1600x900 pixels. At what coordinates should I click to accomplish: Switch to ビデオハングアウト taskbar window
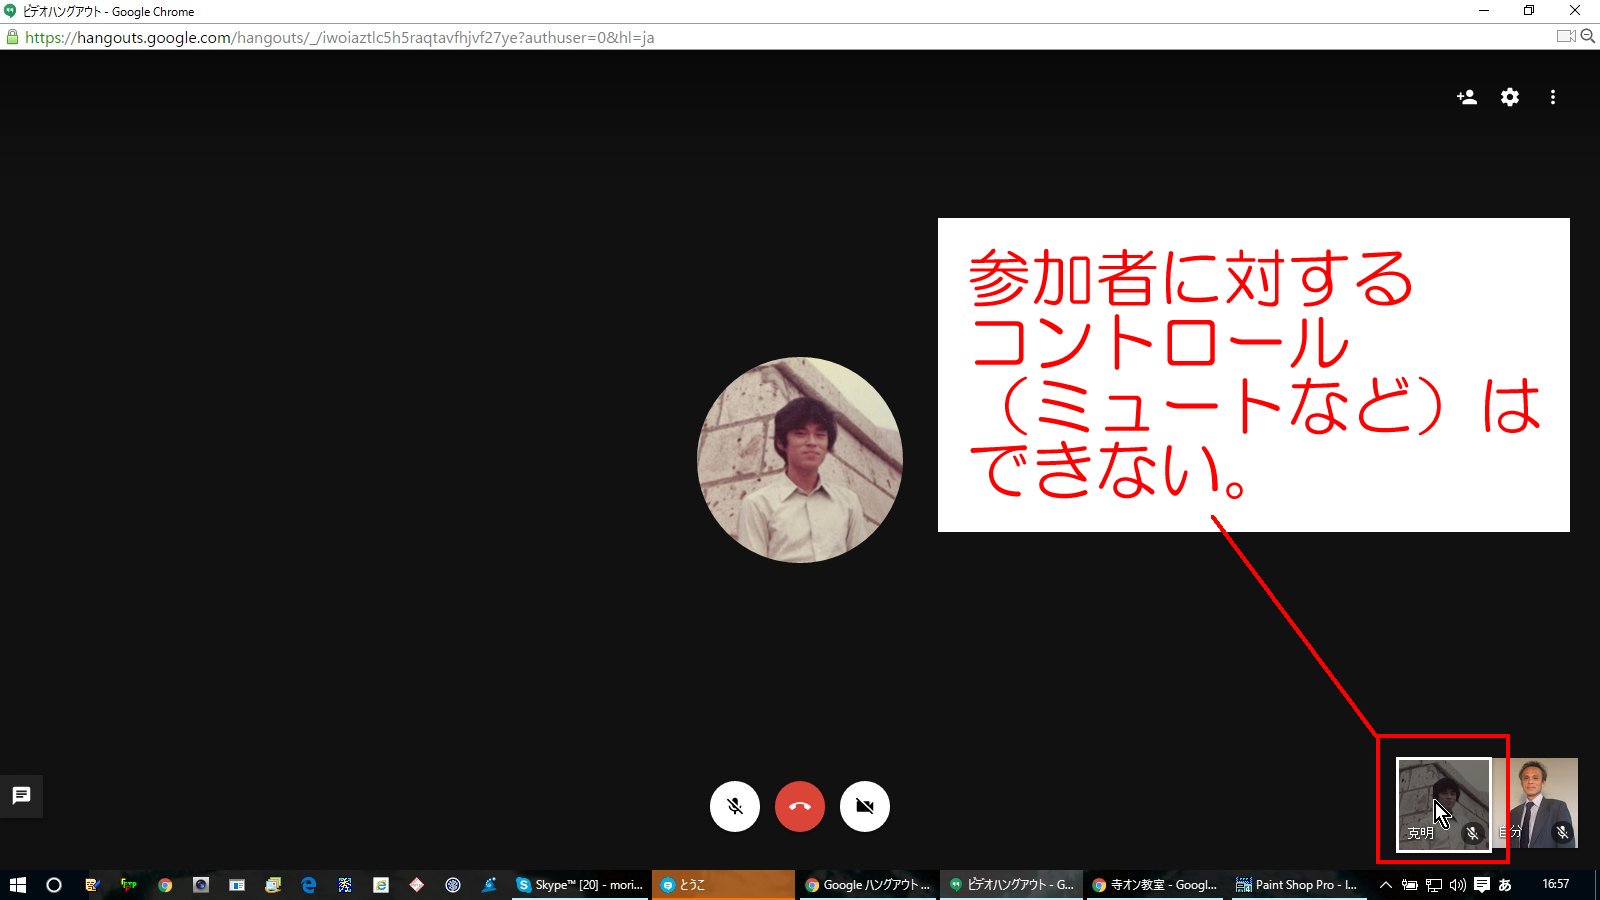(x=1011, y=885)
